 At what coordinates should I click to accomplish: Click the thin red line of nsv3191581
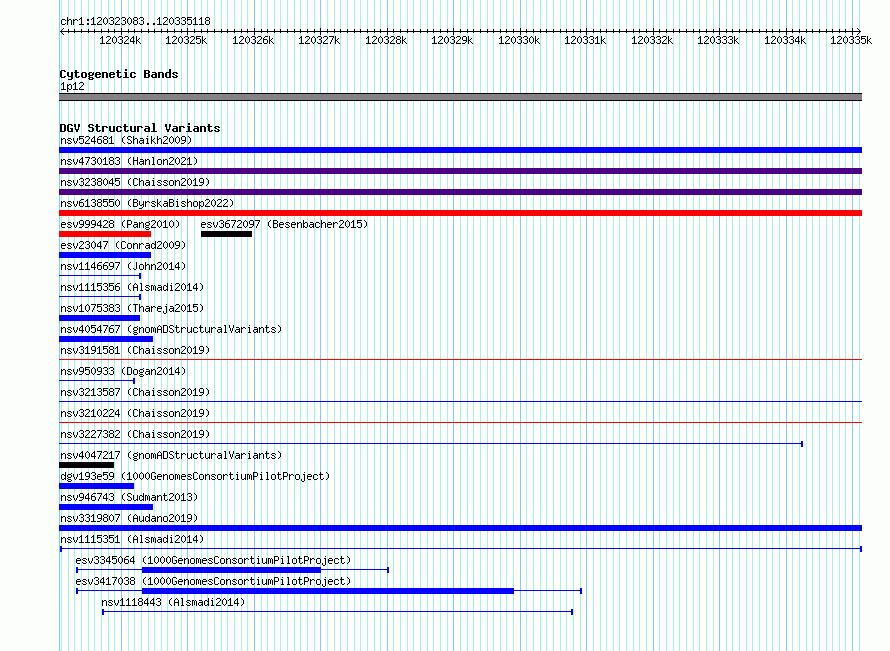tap(460, 359)
